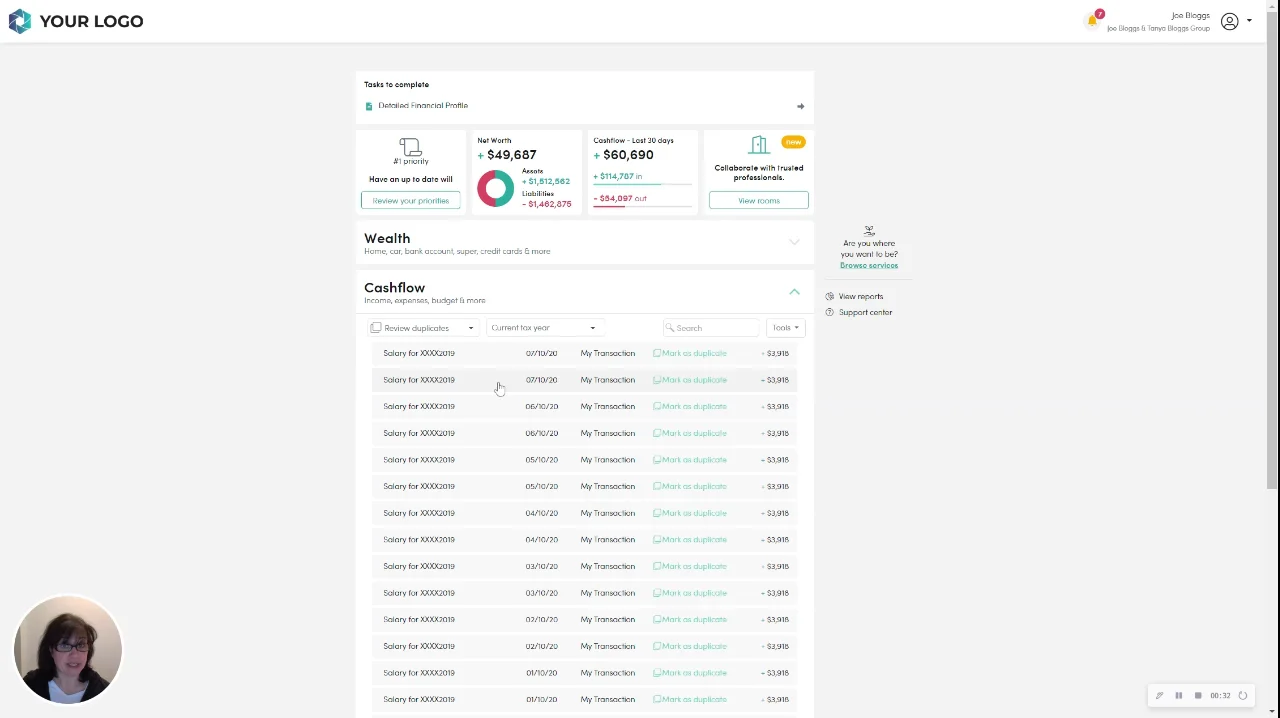Mark lower 07/10/20 salary row as duplicate
This screenshot has height=718, width=1280.
click(690, 380)
